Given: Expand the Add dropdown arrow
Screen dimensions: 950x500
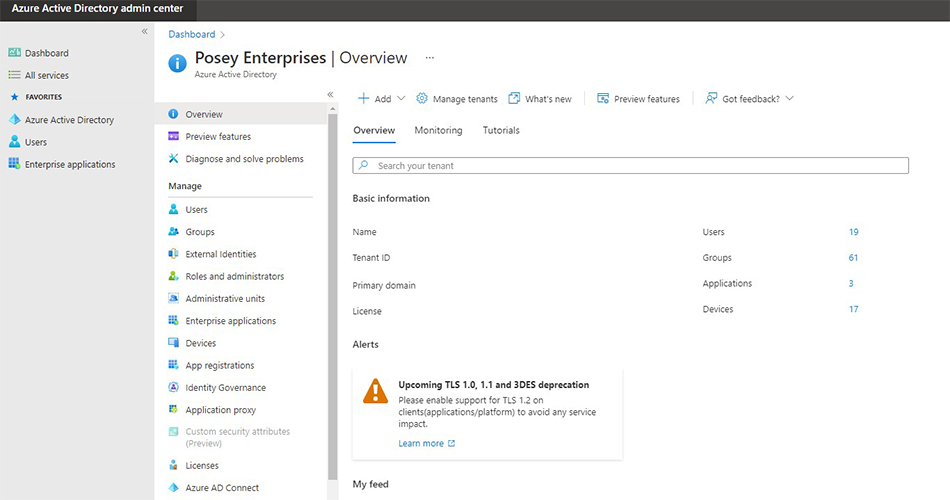Looking at the screenshot, I should (x=401, y=98).
